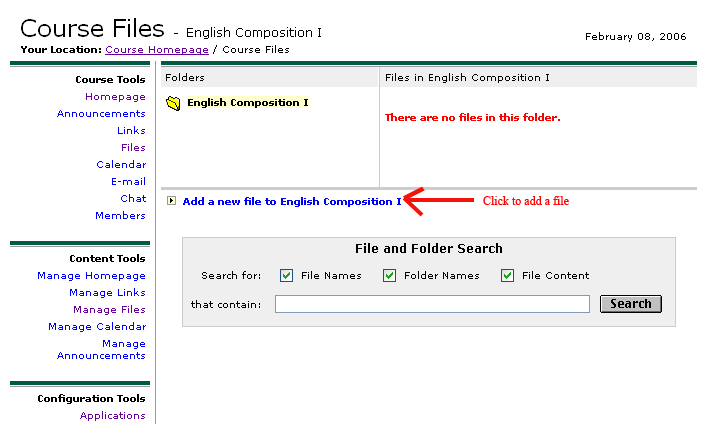Click the 'that contain' search text field
728x424 pixels.
pos(432,304)
